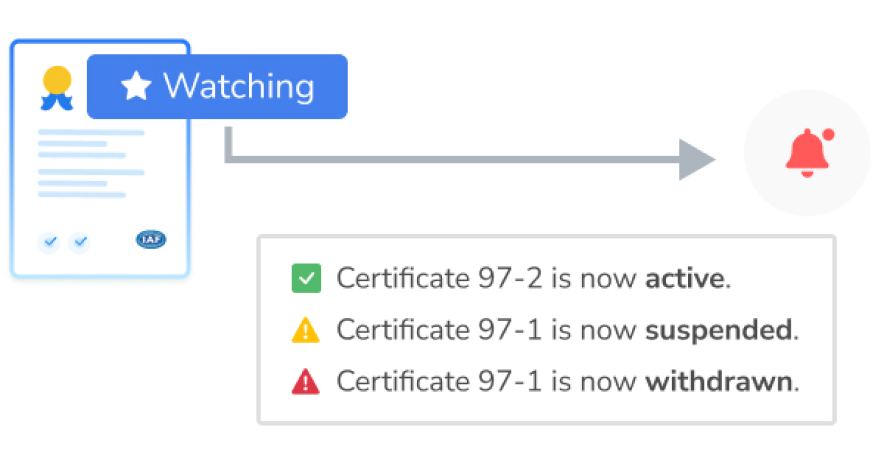Click the IAF logo badge on certificate

coord(151,240)
